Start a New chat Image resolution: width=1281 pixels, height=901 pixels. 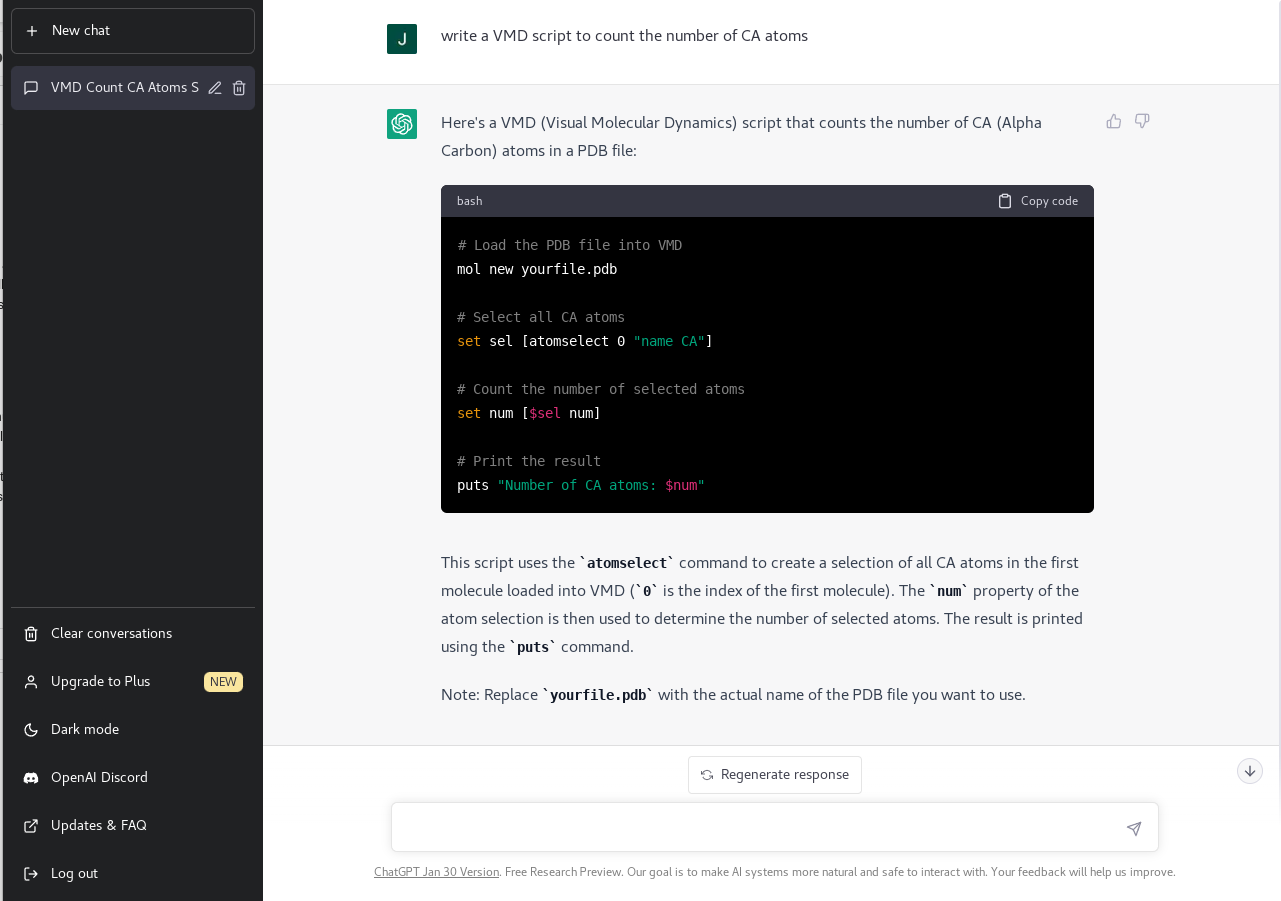[x=133, y=31]
